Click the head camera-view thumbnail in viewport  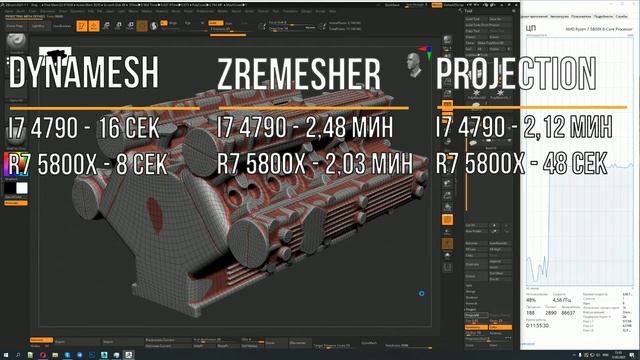pos(414,65)
